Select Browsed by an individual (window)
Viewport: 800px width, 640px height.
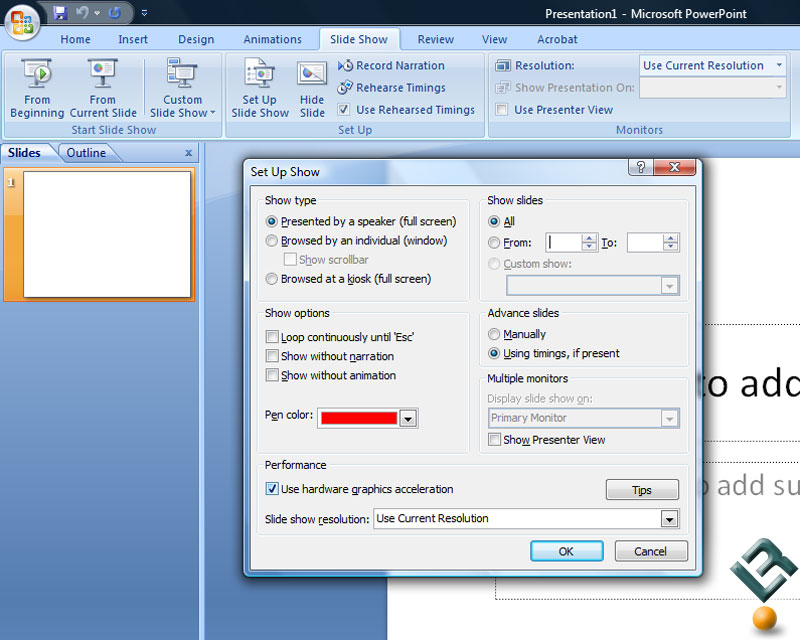(272, 241)
